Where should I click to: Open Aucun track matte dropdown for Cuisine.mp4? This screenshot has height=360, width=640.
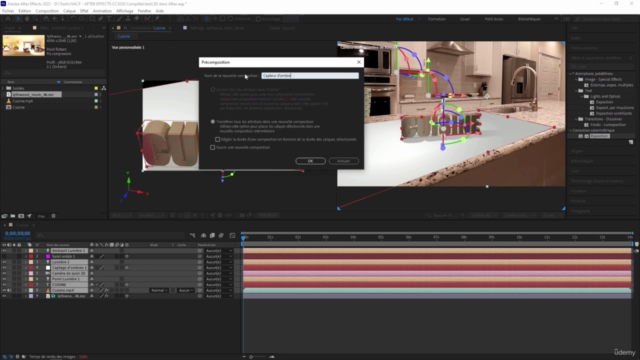(186, 290)
